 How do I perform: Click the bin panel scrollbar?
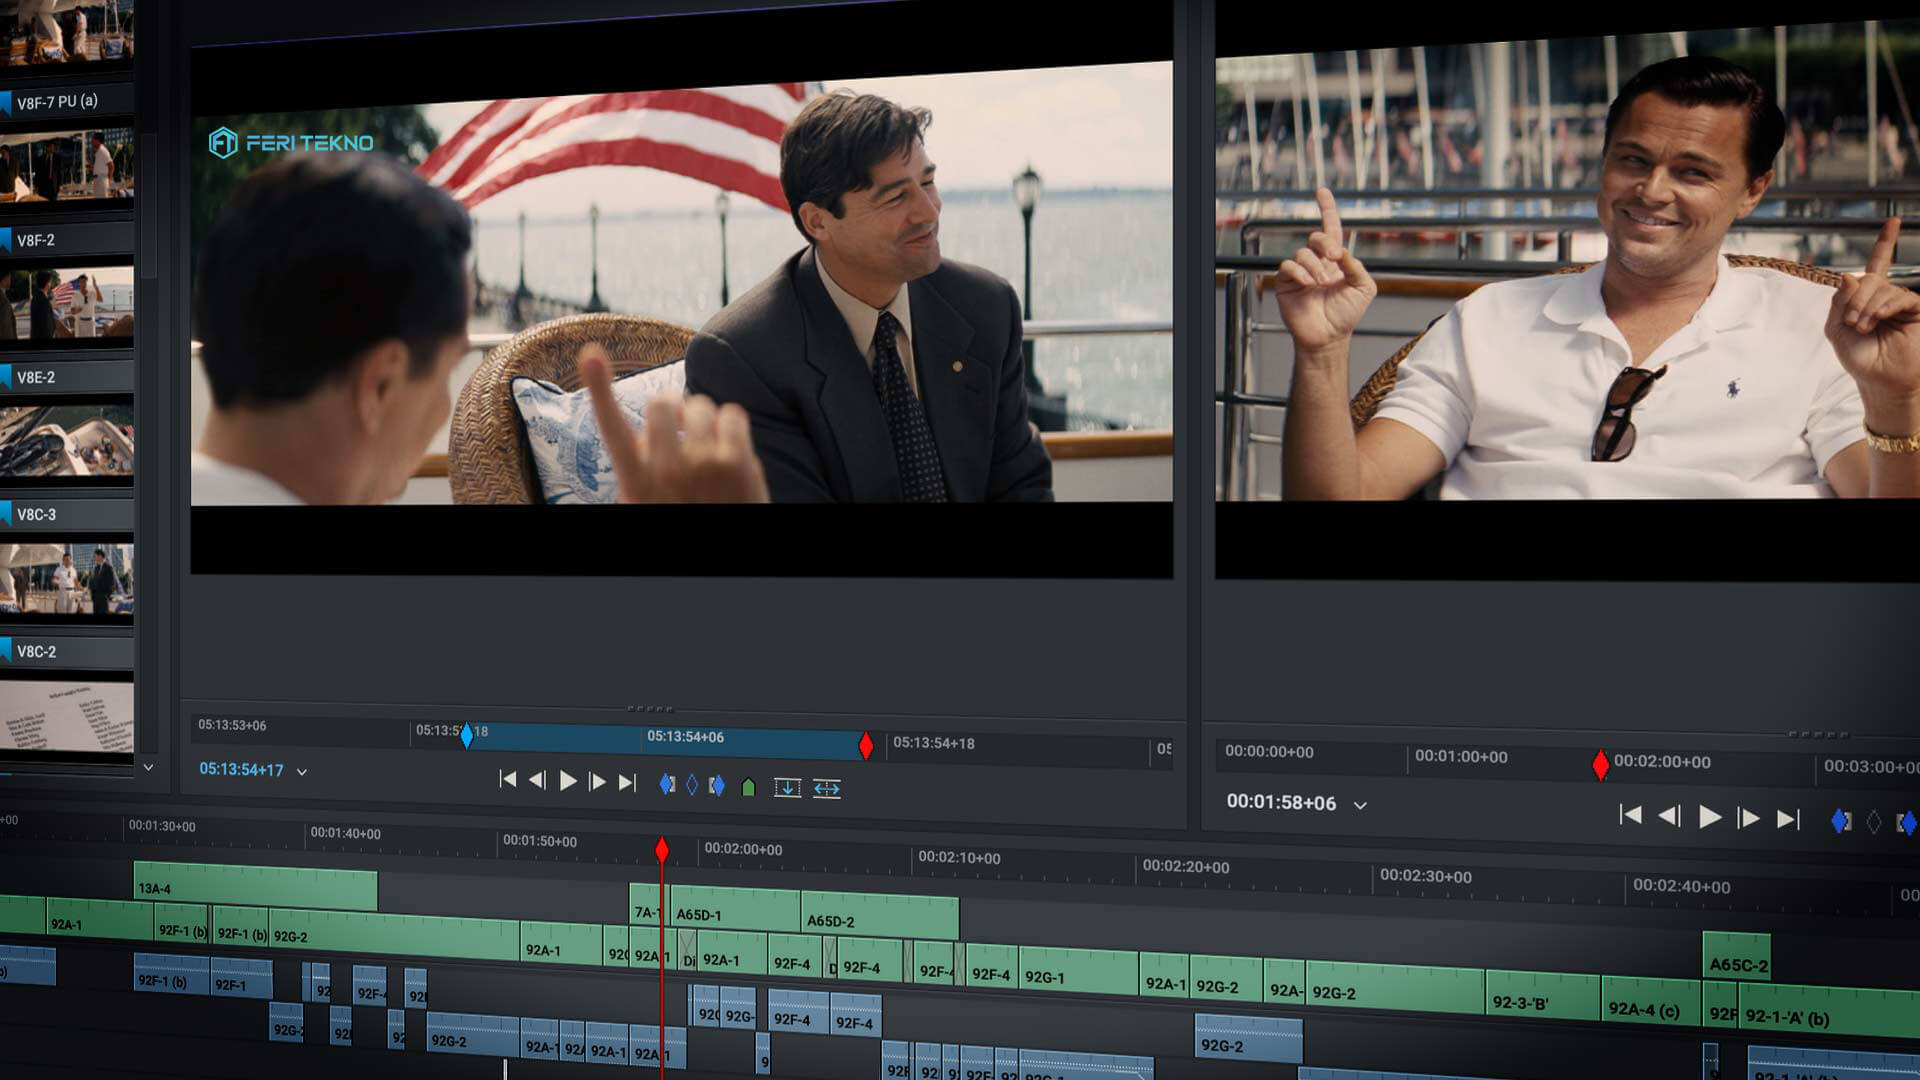(148, 205)
